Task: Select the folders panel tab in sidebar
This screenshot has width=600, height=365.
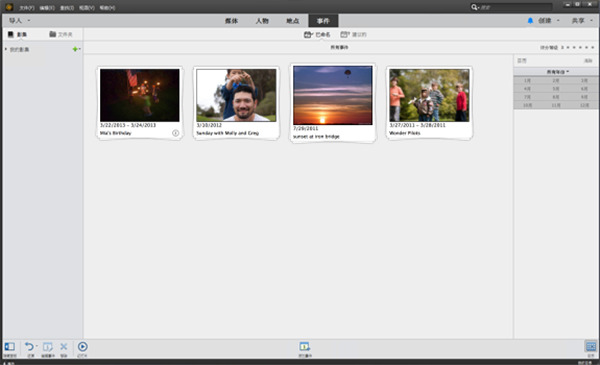Action: [61, 34]
